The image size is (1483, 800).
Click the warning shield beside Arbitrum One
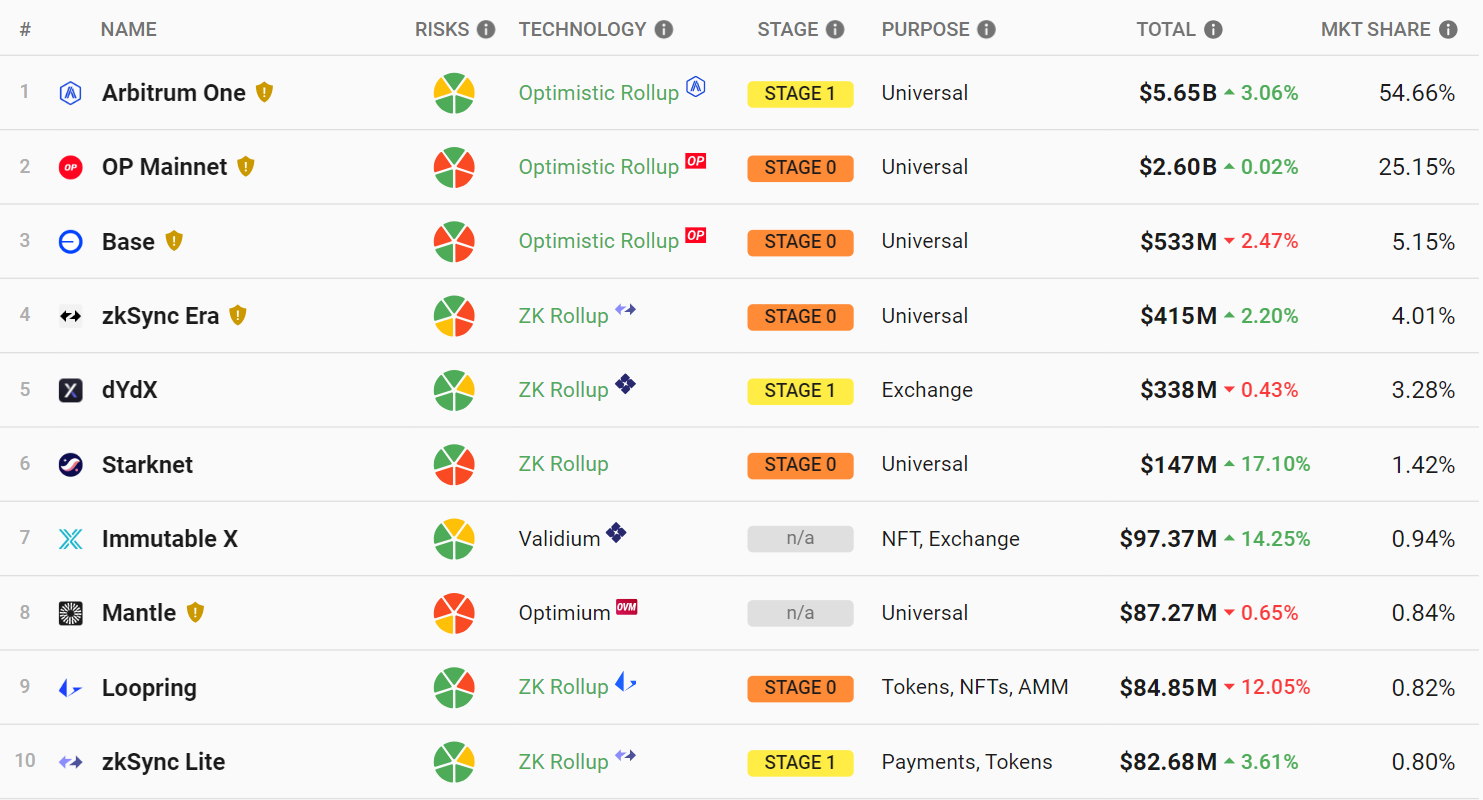[x=264, y=92]
